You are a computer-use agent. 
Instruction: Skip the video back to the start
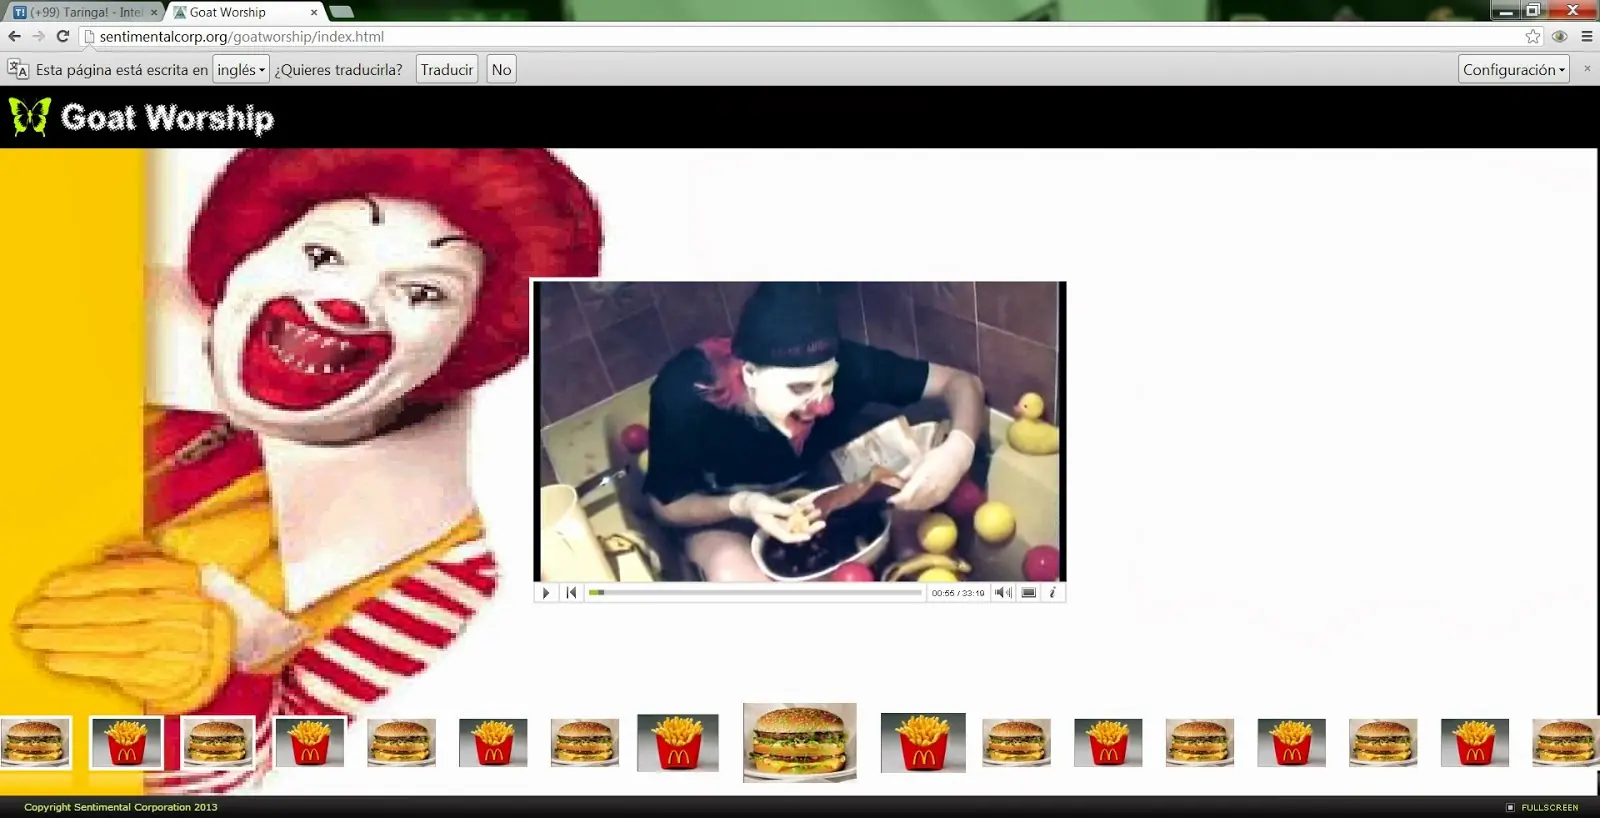click(571, 593)
